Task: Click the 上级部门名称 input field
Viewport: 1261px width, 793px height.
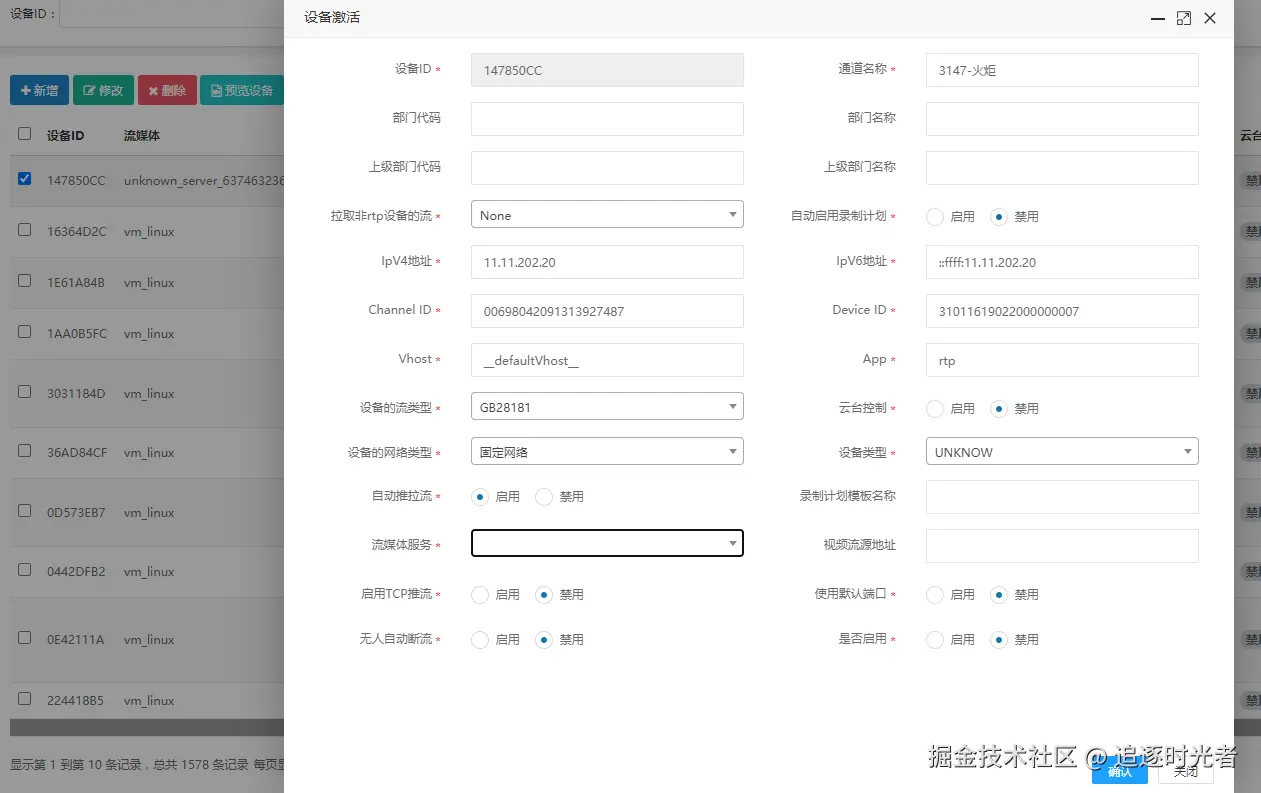Action: 1062,168
